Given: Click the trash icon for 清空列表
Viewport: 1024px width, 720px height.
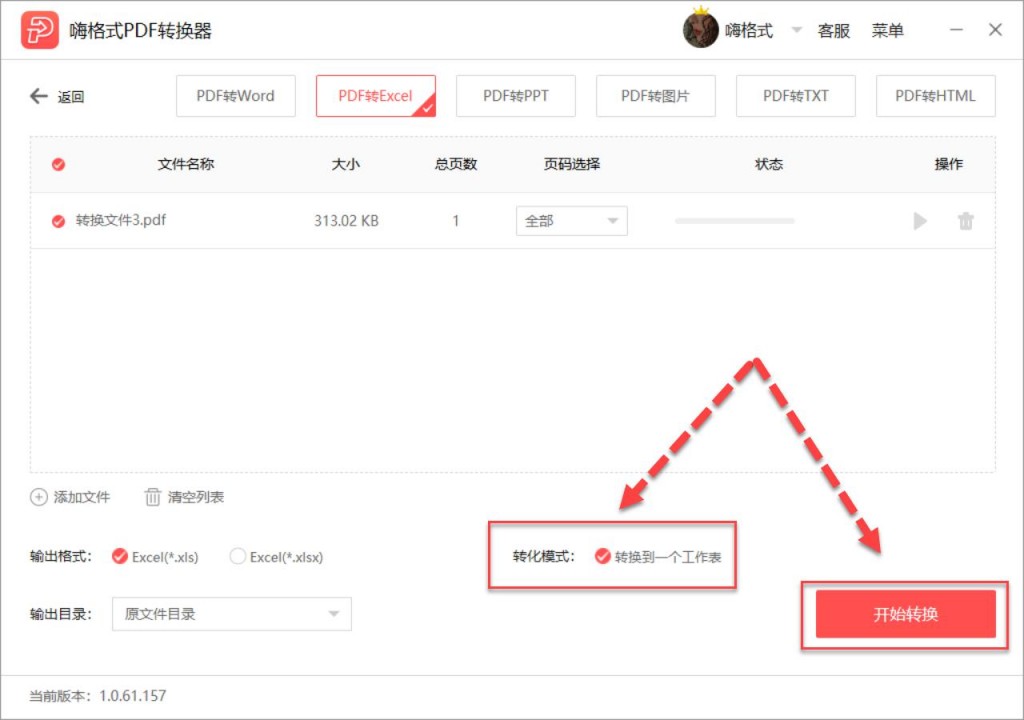Looking at the screenshot, I should pos(152,497).
